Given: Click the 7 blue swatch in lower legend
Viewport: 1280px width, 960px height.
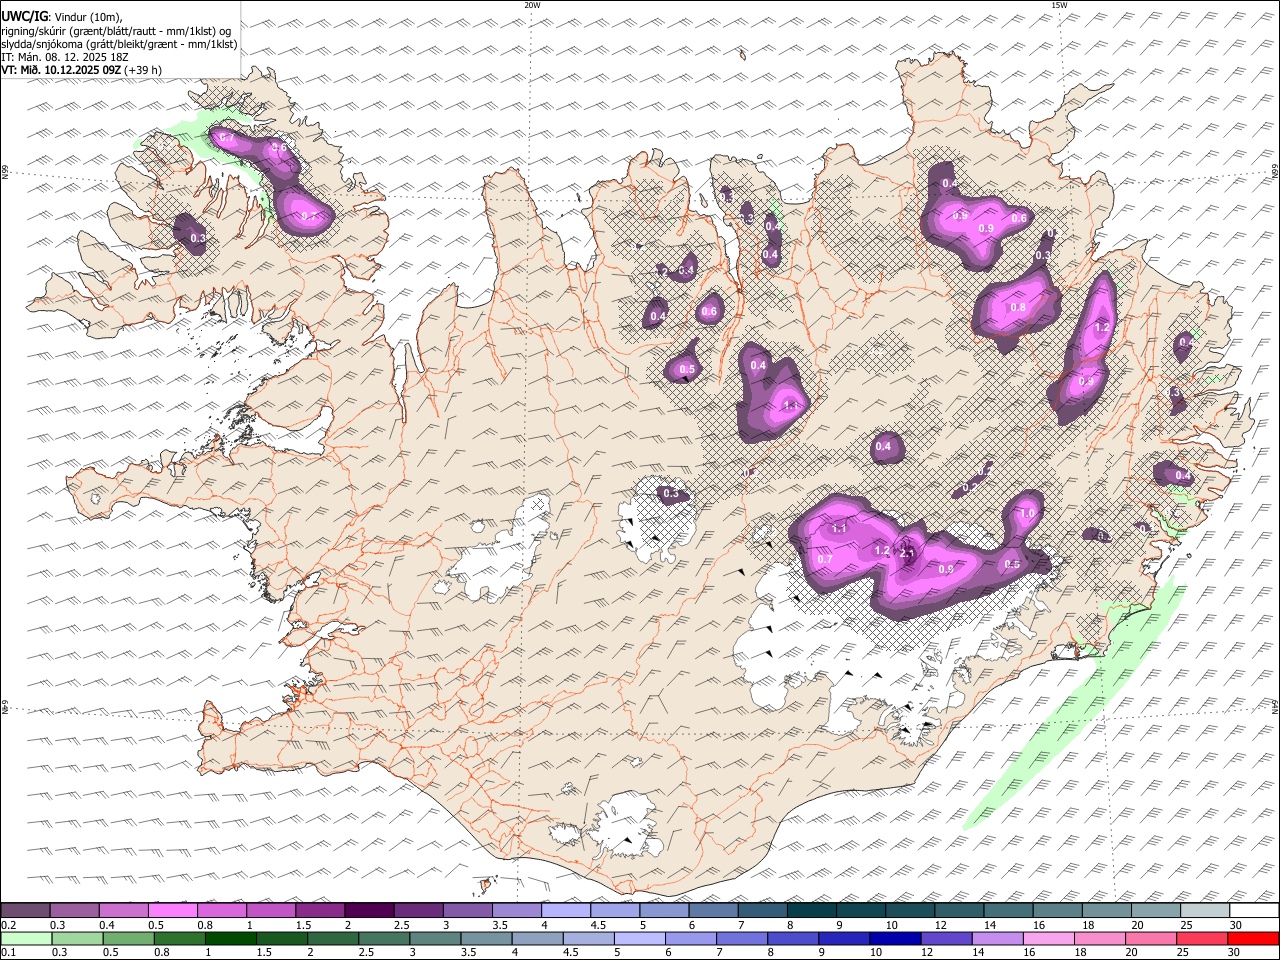Looking at the screenshot, I should tap(741, 938).
